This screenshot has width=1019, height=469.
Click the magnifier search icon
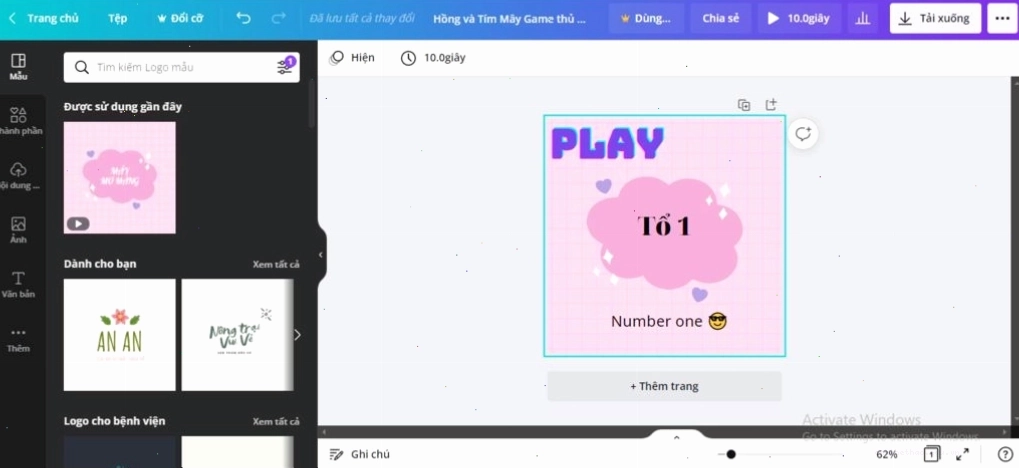81,67
